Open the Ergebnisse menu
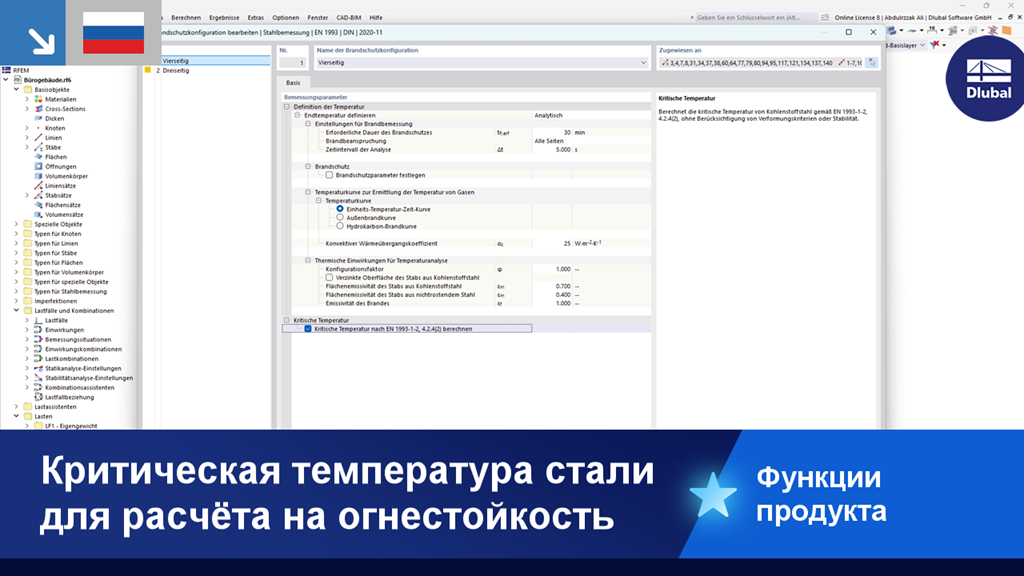 tap(224, 18)
